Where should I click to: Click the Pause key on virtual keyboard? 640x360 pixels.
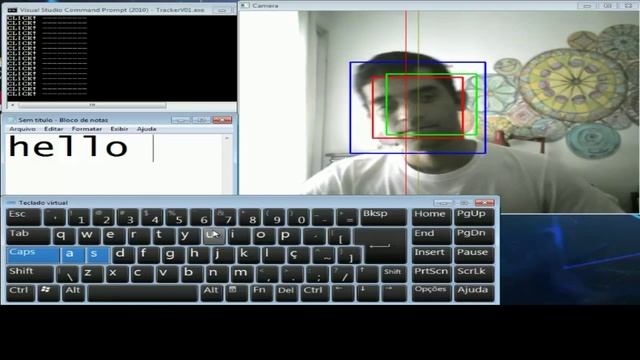[x=474, y=255]
